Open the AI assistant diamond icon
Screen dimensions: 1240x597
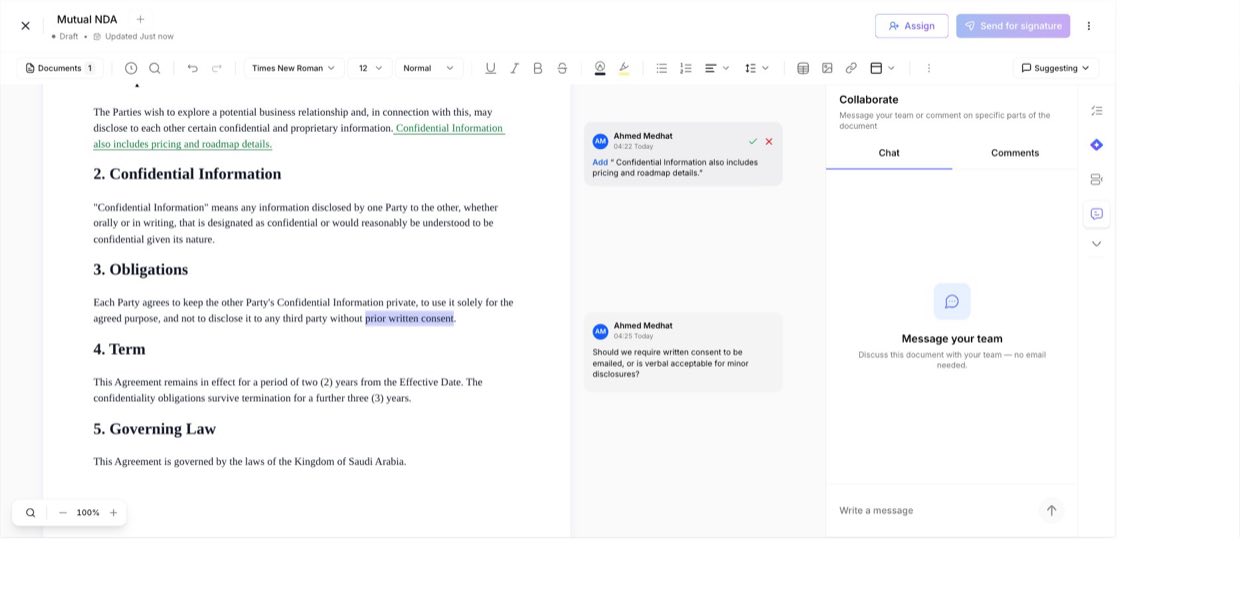(x=1097, y=145)
